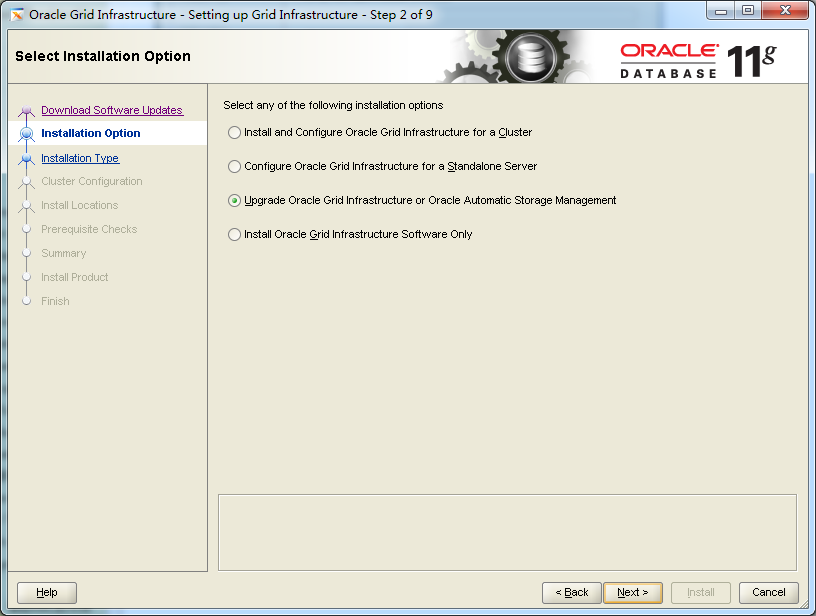Image resolution: width=816 pixels, height=616 pixels.
Task: Click the Installation Type step node icon
Action: pyautogui.click(x=27, y=158)
